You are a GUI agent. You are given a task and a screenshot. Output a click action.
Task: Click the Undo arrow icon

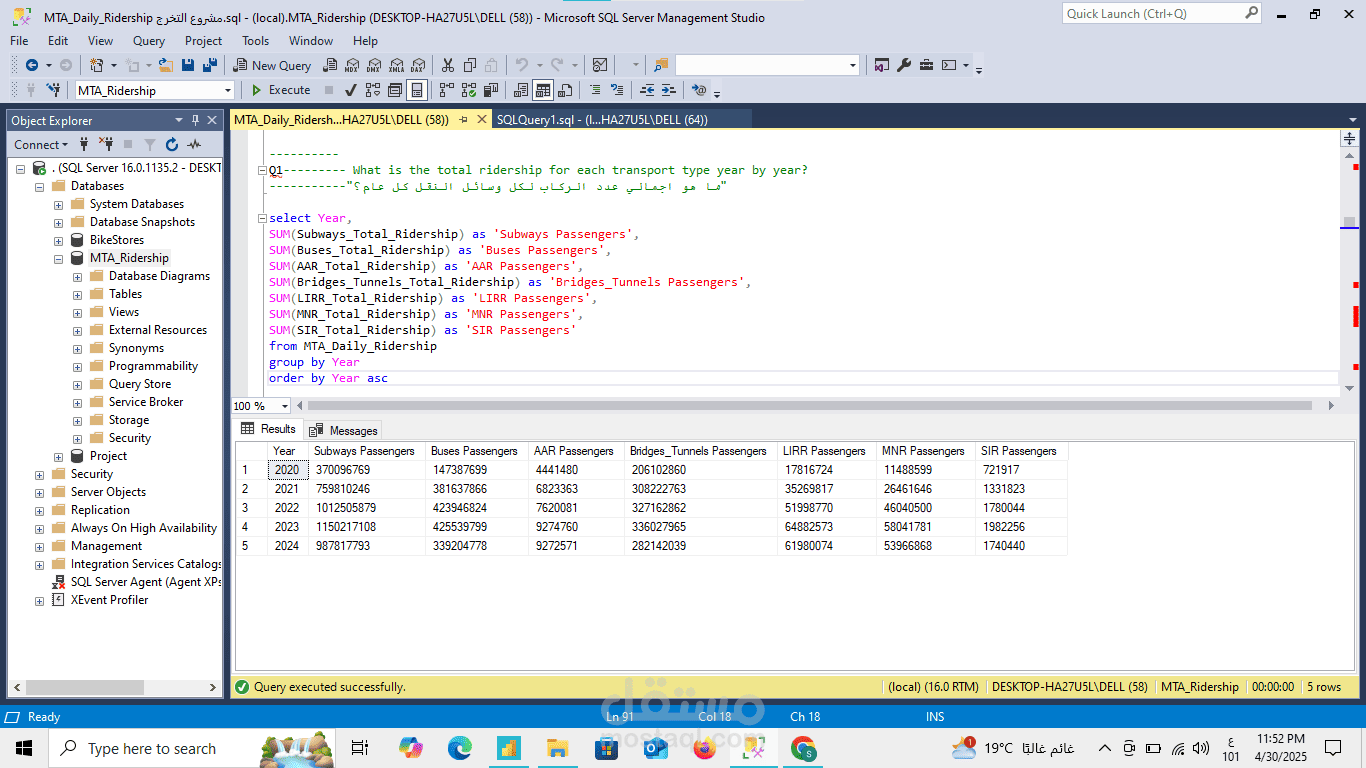tap(521, 65)
